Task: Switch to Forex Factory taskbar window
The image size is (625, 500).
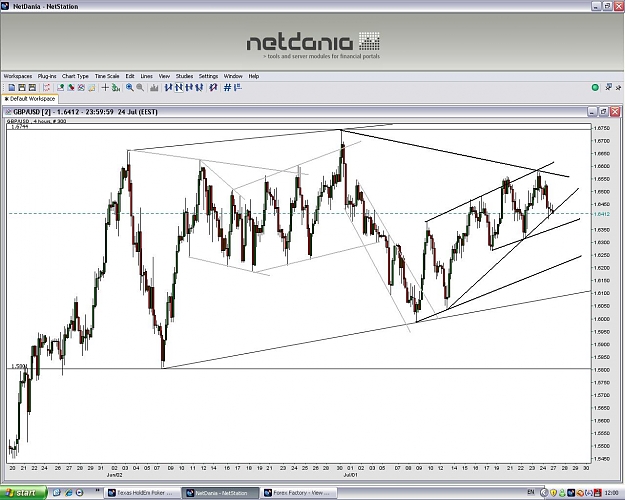Action: point(298,493)
